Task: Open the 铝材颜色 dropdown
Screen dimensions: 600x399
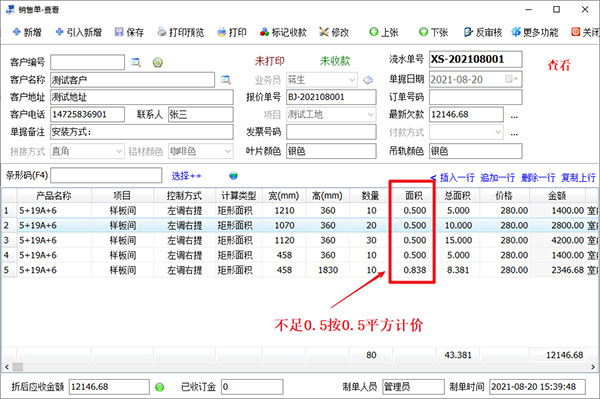Action: tap(228, 151)
